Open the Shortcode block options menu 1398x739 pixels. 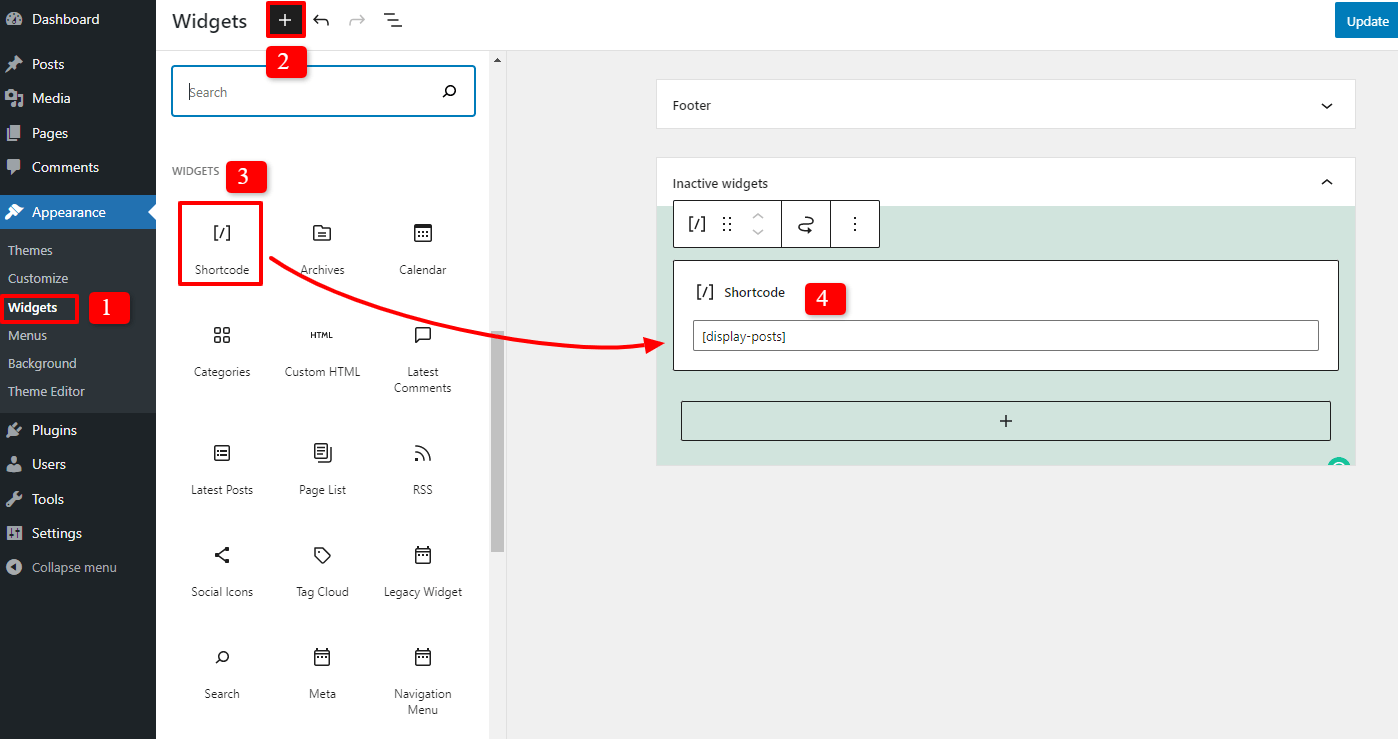(x=855, y=223)
